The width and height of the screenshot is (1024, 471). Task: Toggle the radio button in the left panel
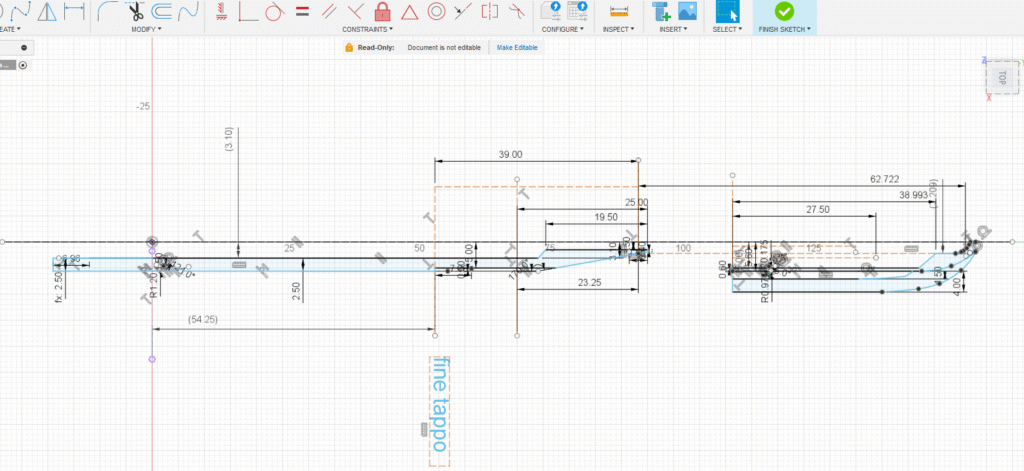[23, 65]
